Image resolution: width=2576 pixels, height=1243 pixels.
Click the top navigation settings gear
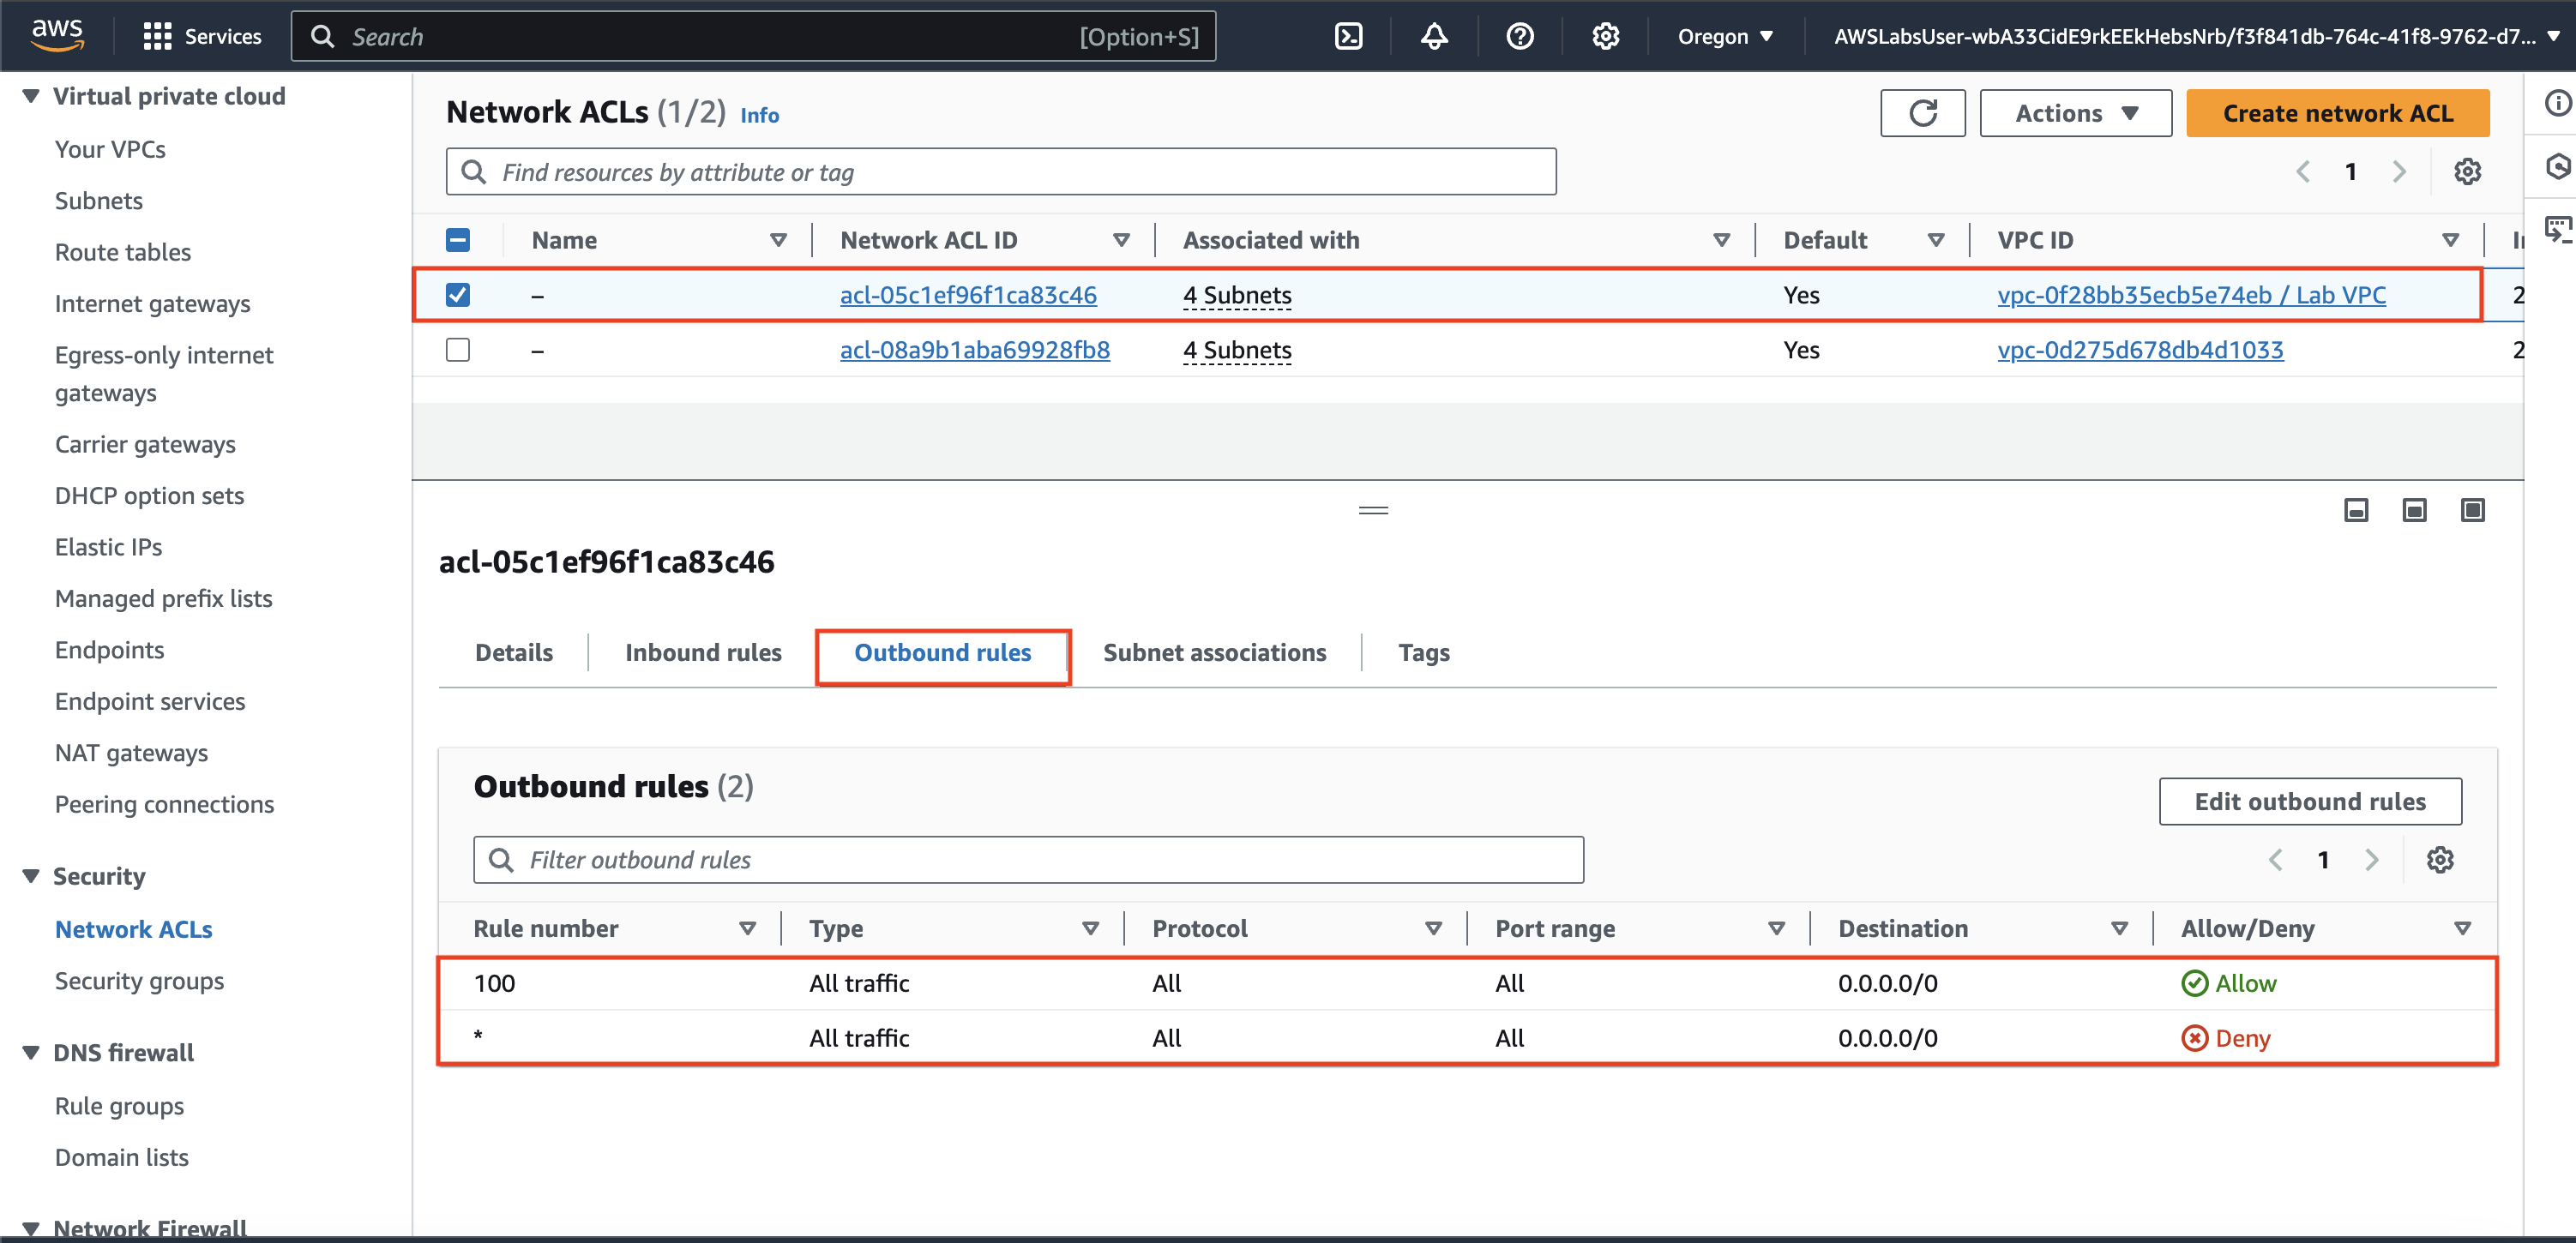(x=1605, y=37)
